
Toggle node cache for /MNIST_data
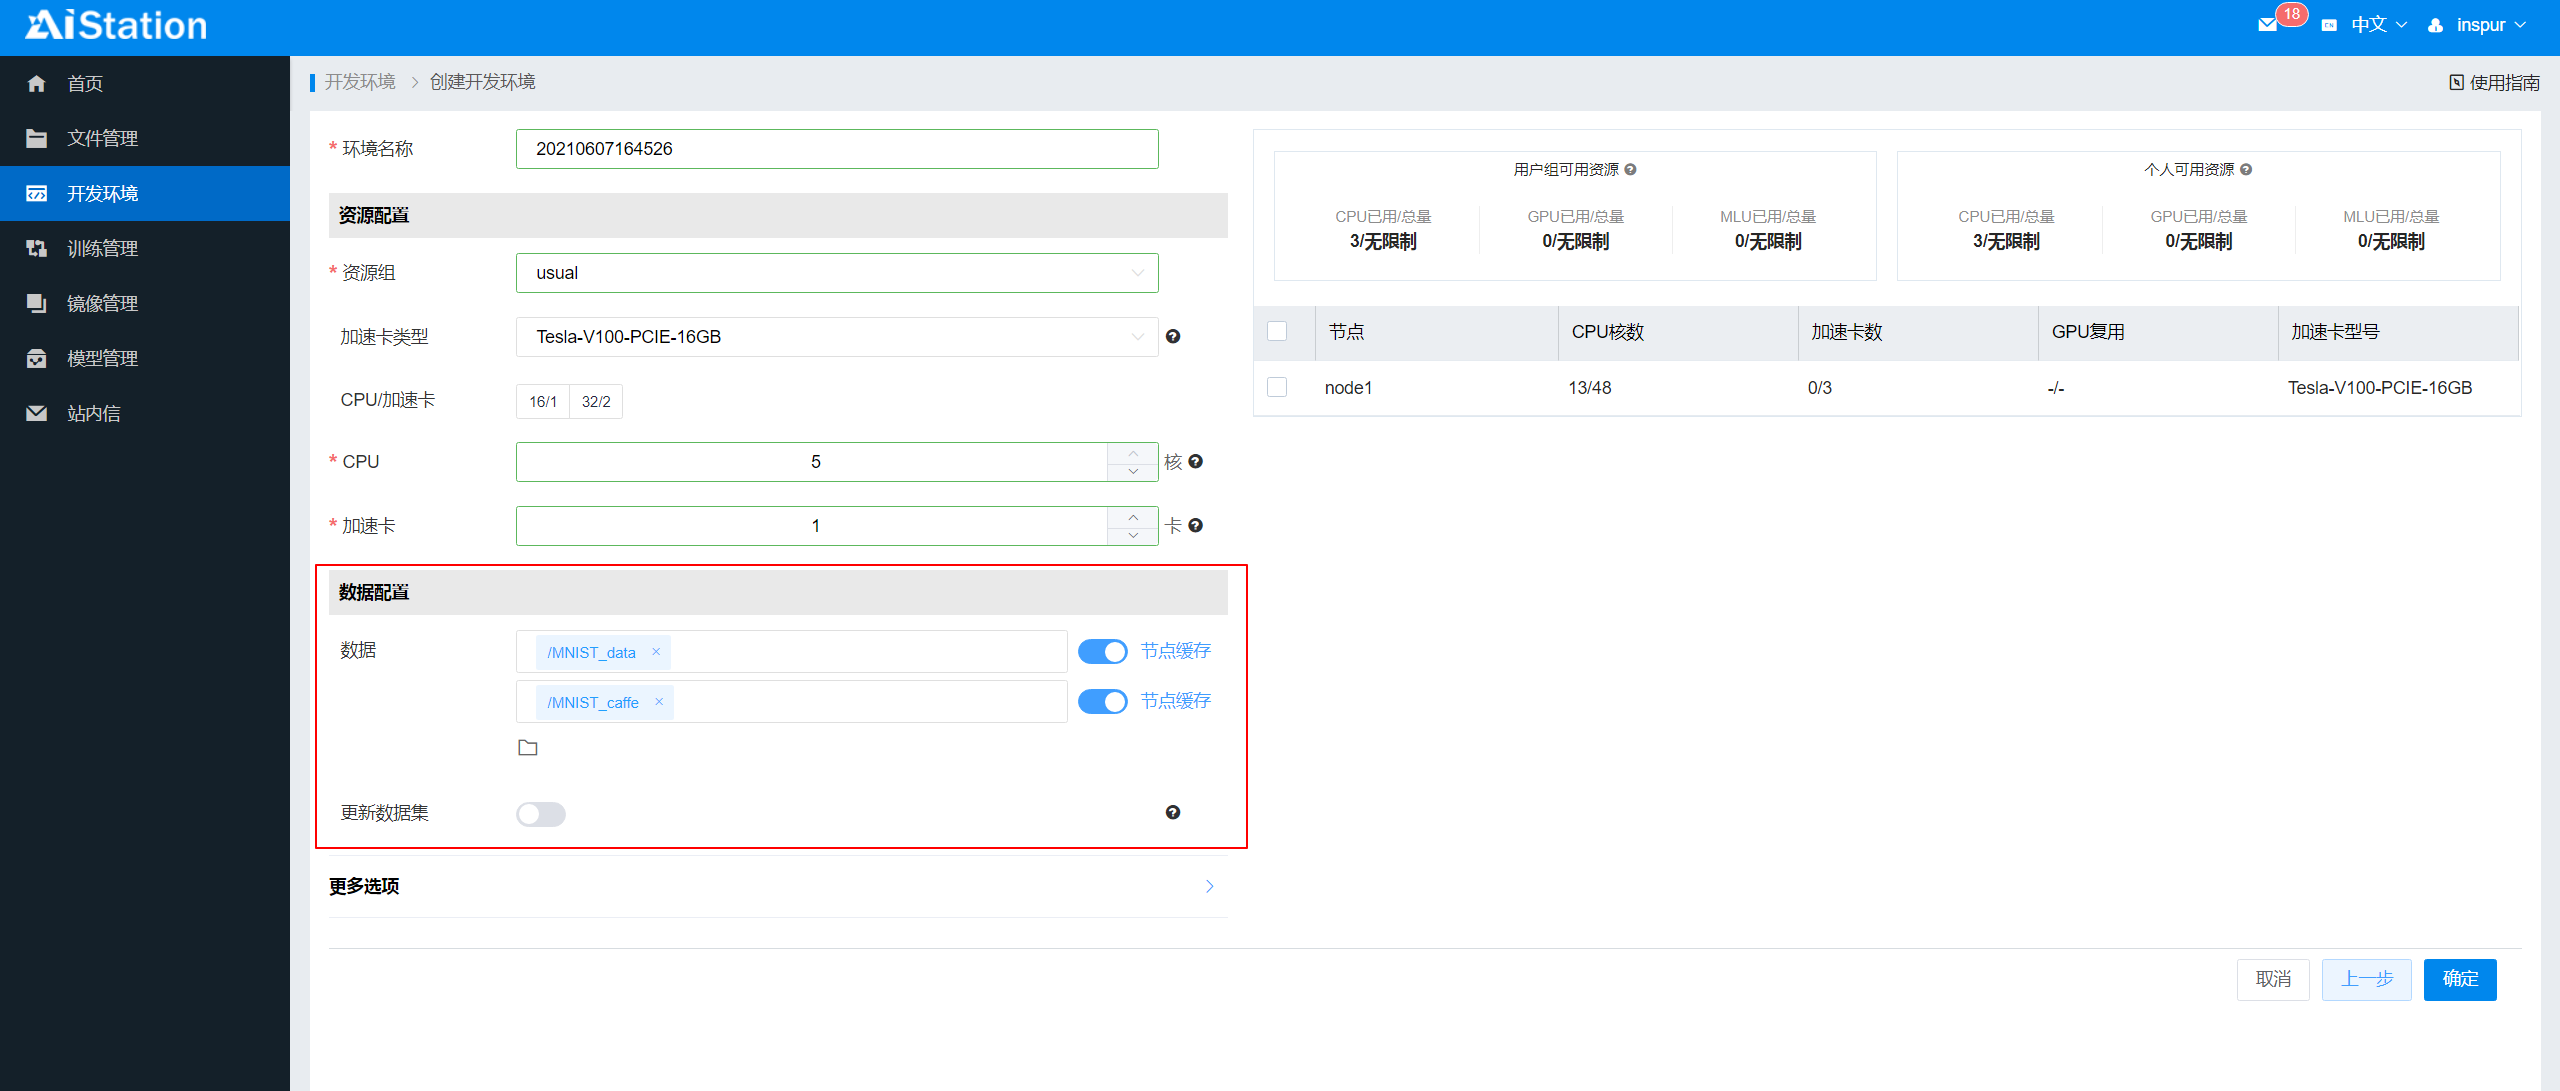[x=1102, y=652]
